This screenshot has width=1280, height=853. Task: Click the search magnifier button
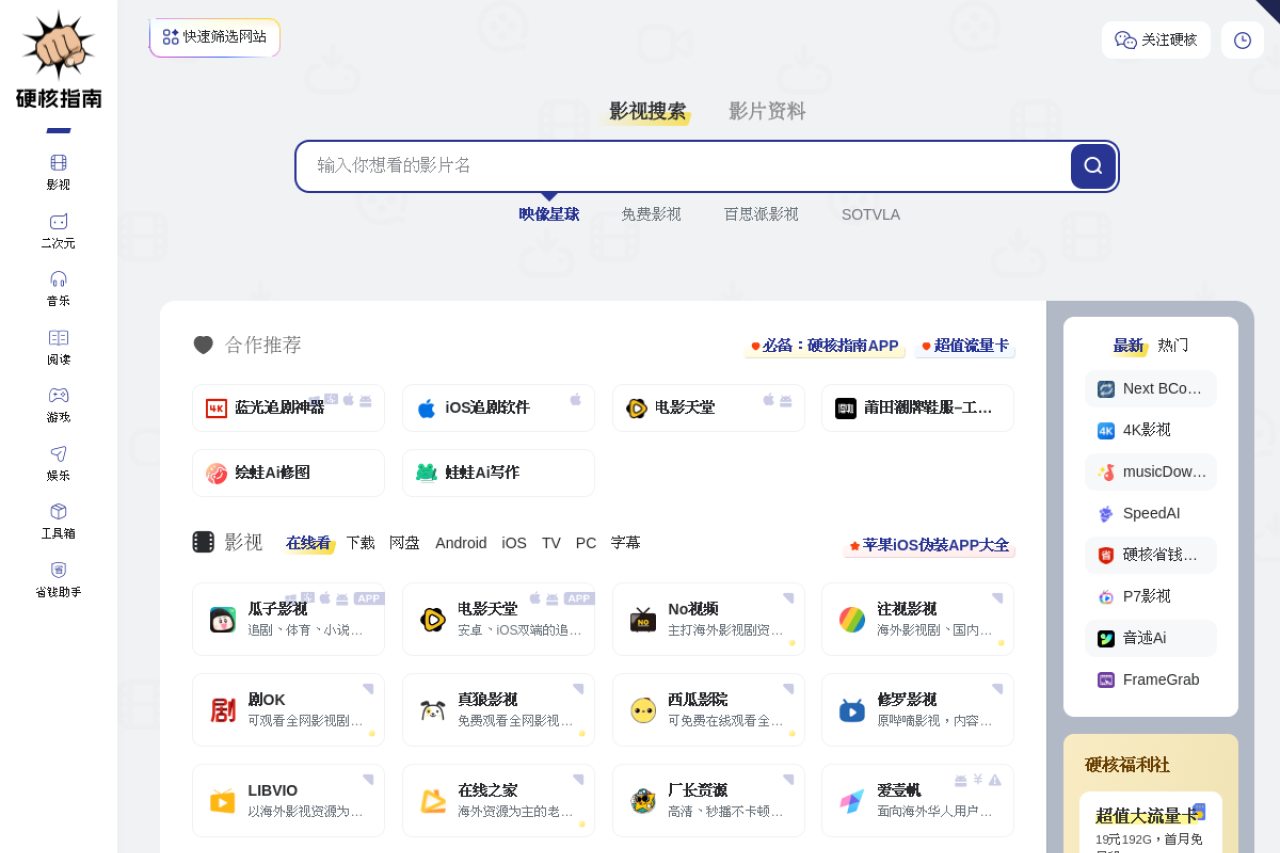click(x=1093, y=166)
